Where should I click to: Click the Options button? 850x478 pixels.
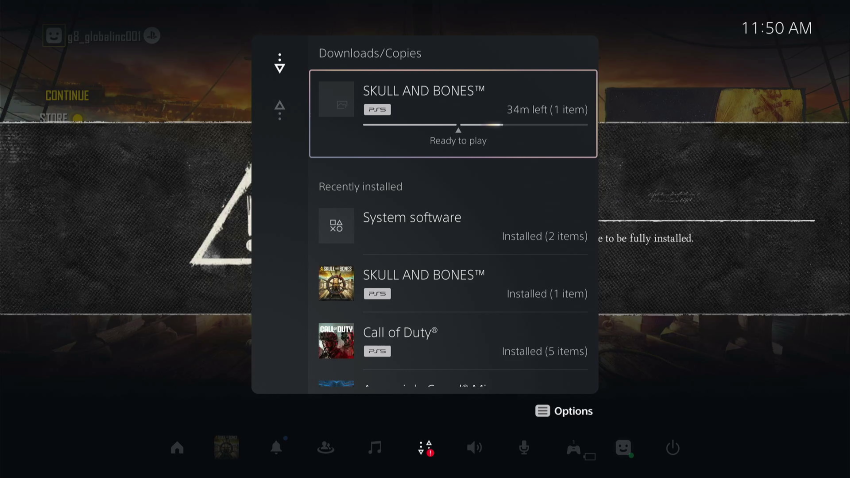click(x=564, y=411)
